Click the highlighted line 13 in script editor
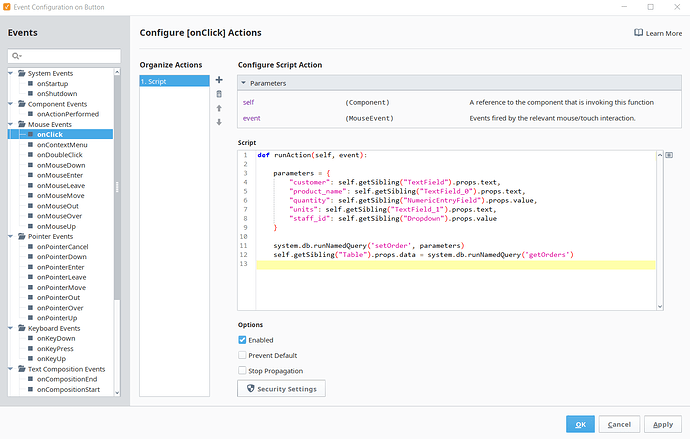 (x=456, y=264)
